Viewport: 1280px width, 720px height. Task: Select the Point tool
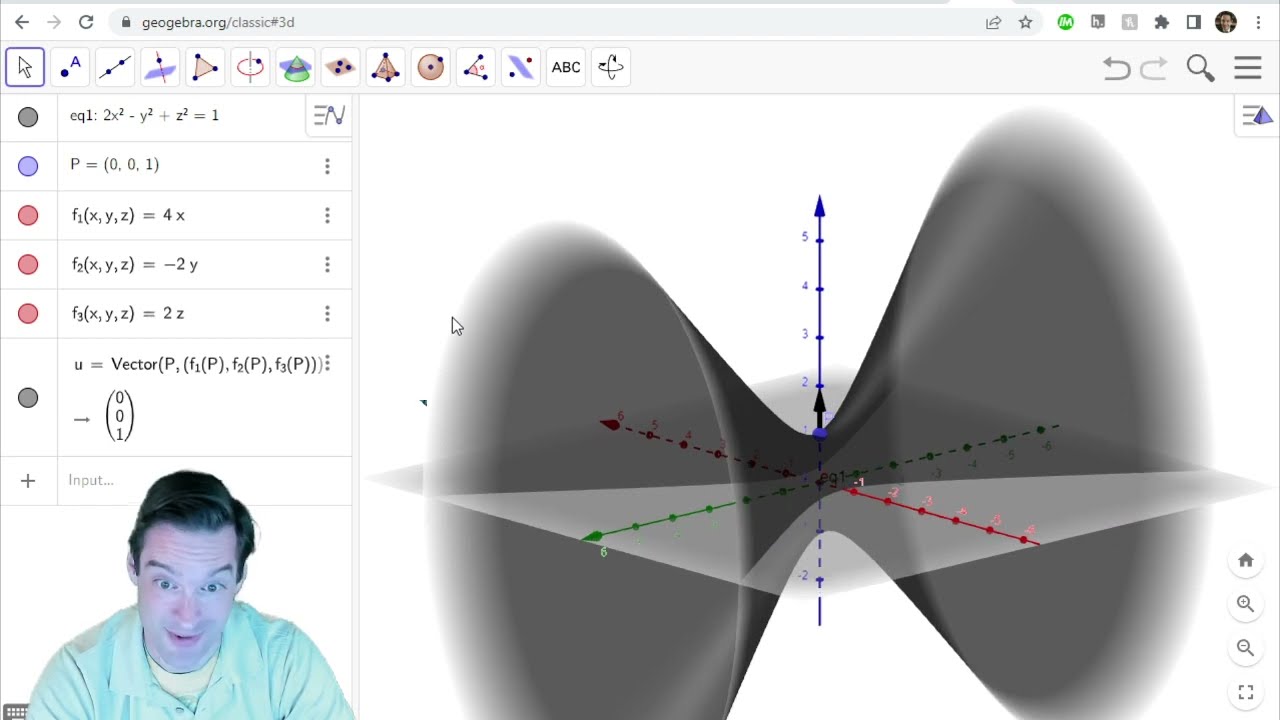click(x=70, y=67)
